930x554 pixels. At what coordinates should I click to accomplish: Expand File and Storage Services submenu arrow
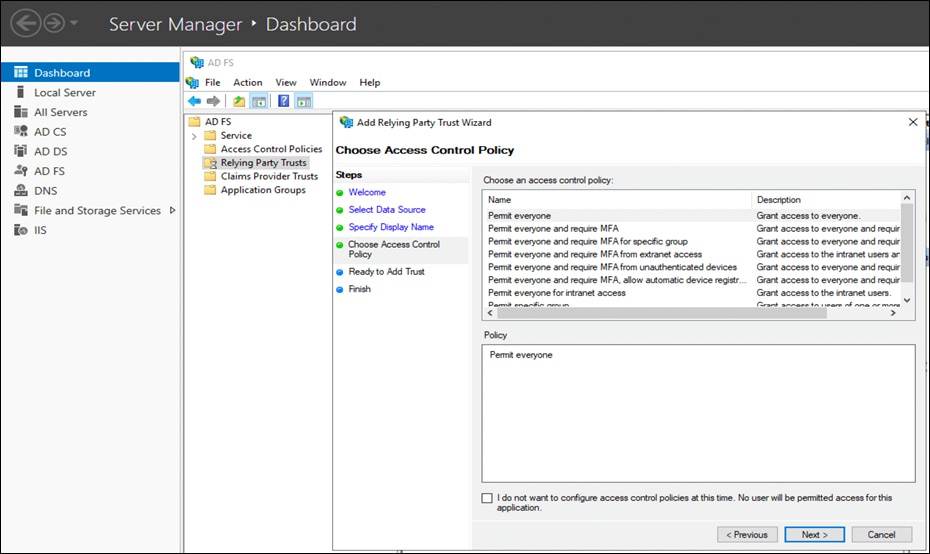click(x=172, y=210)
